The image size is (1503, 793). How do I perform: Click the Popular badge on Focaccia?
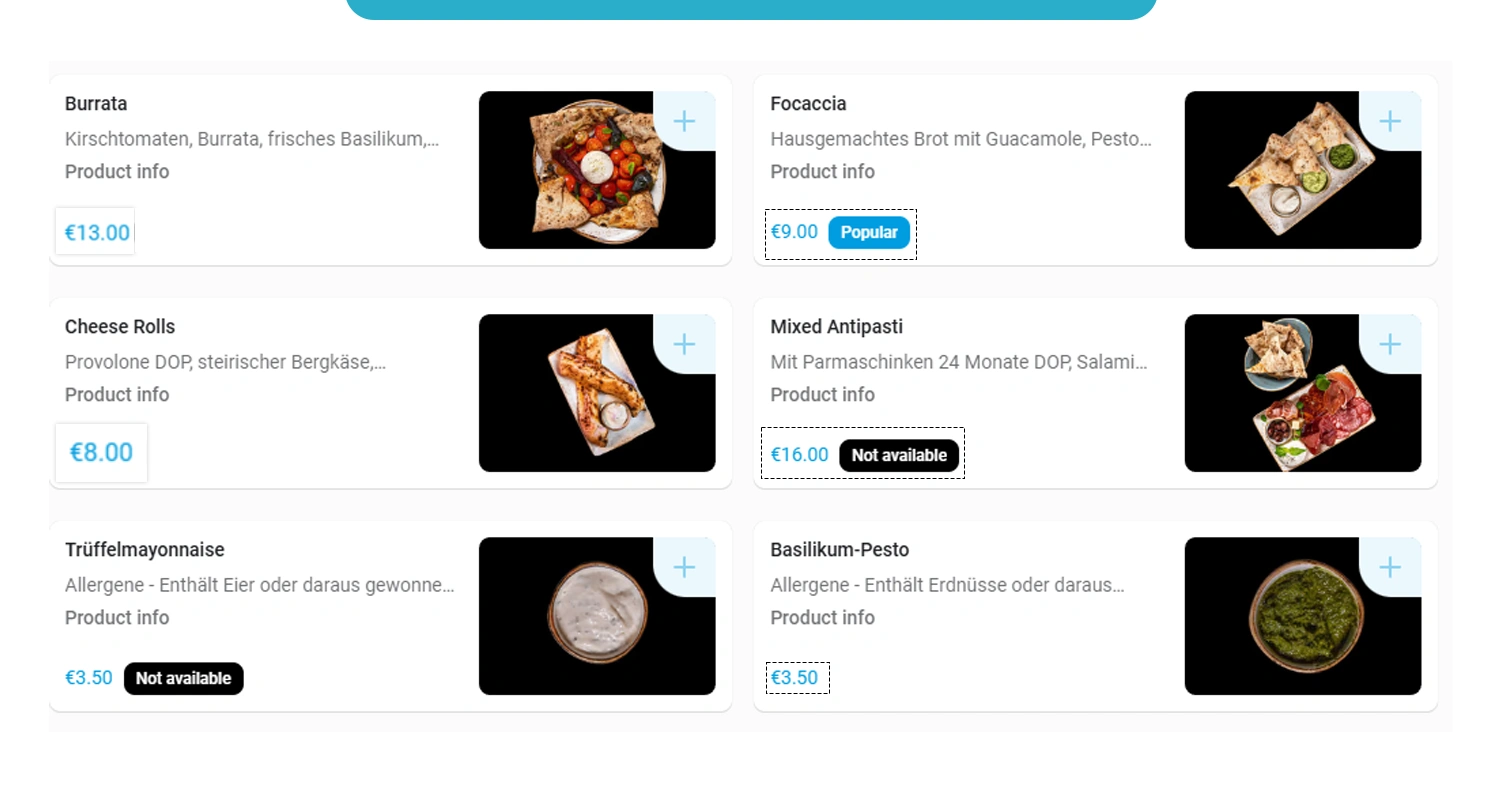click(x=869, y=233)
